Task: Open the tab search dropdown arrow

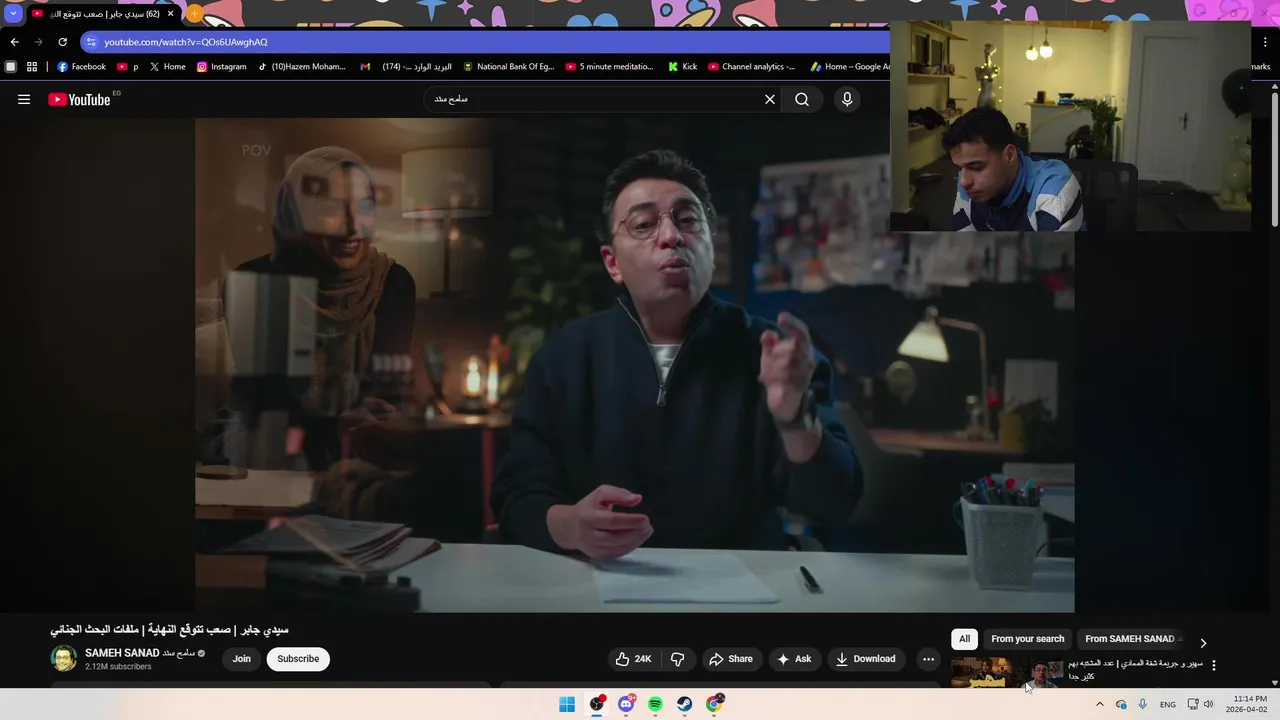Action: [x=13, y=14]
